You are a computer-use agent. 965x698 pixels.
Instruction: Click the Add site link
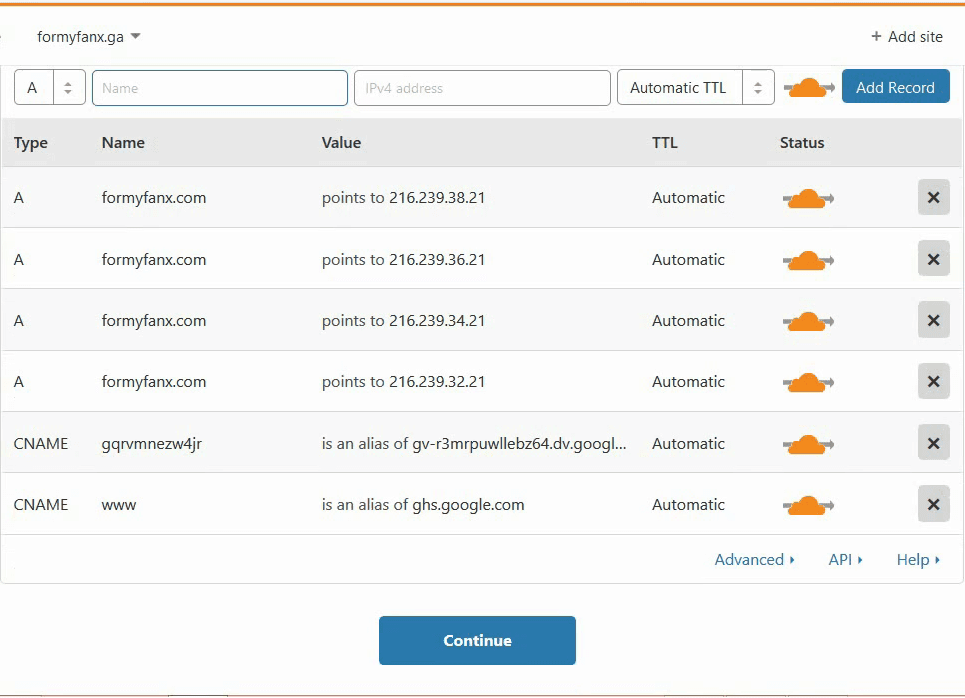(906, 37)
